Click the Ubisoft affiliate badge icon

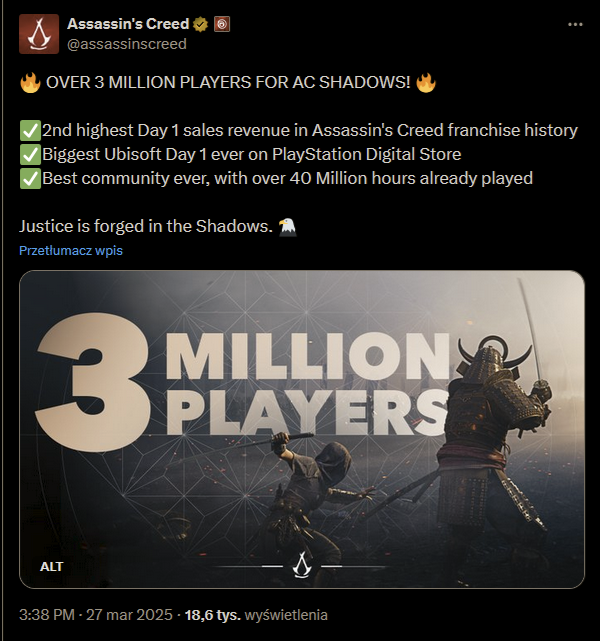click(x=222, y=24)
